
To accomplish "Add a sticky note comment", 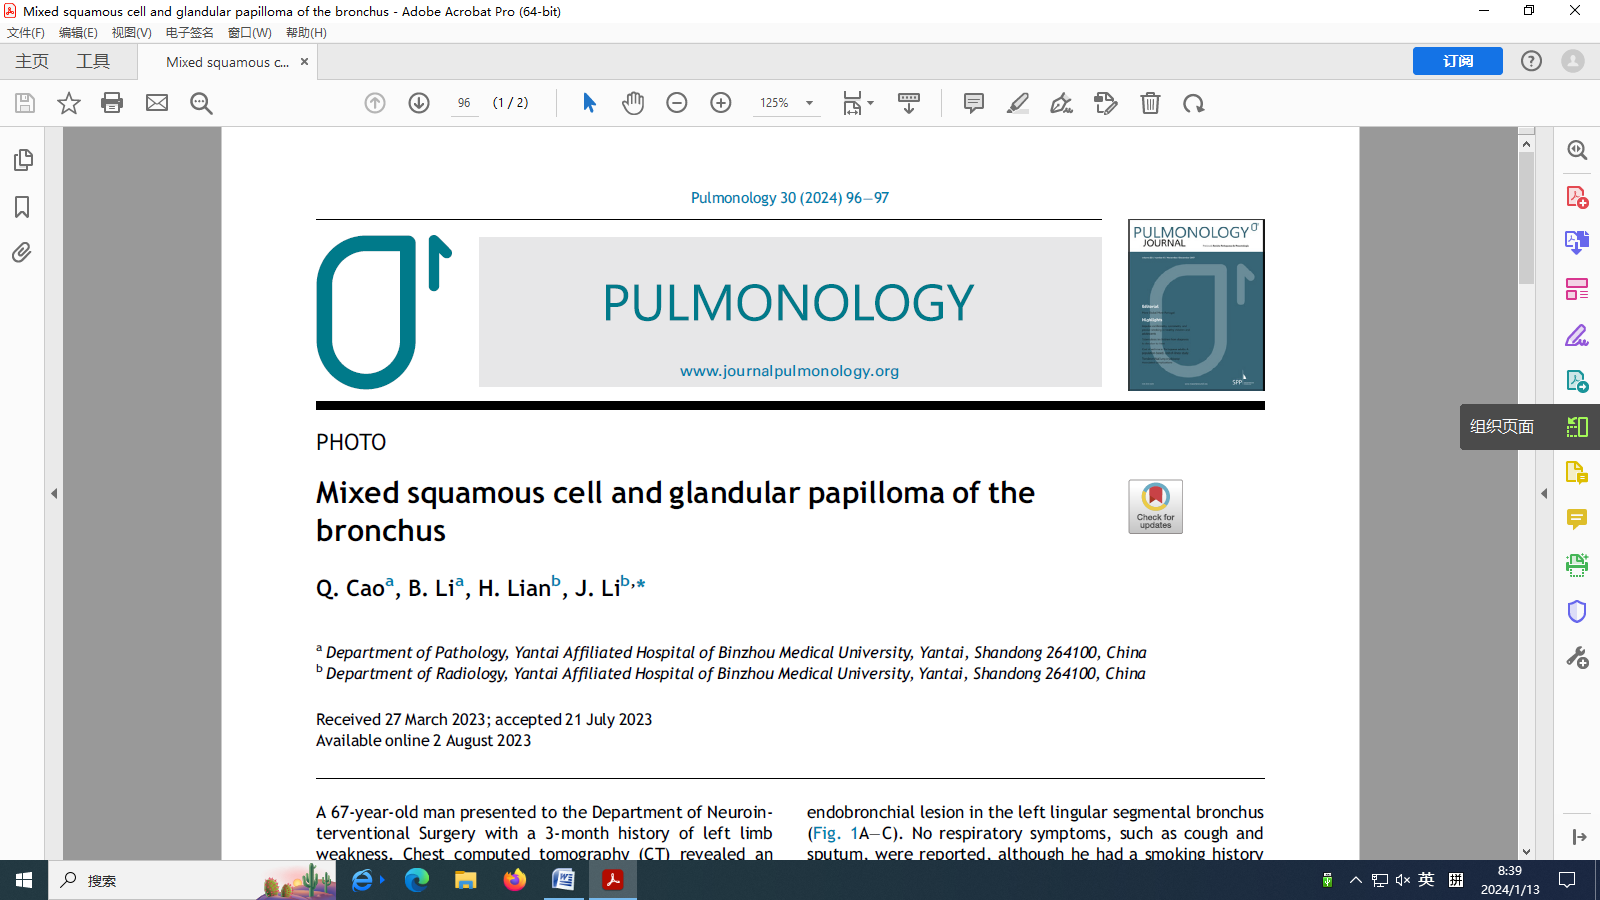I will point(974,103).
